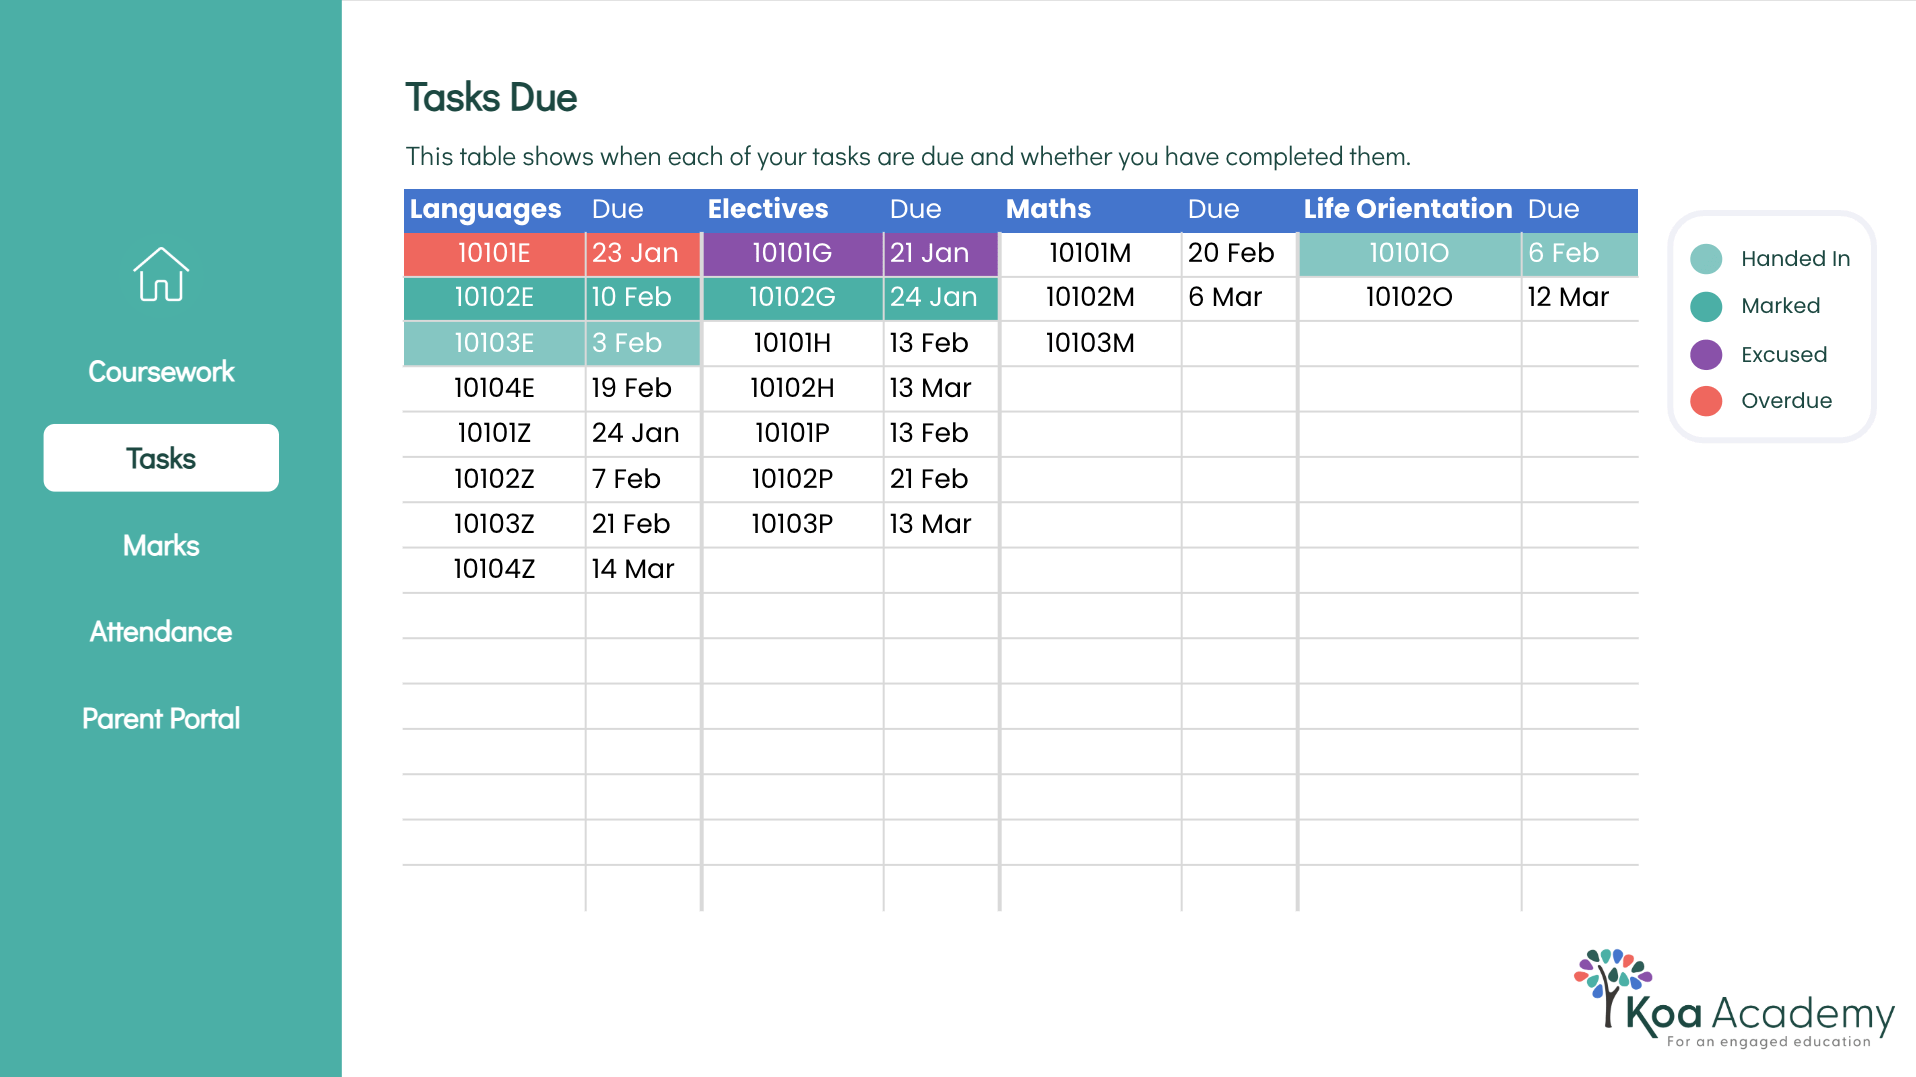The image size is (1916, 1077).
Task: Click the Handed In legend label
Action: [x=1795, y=259]
